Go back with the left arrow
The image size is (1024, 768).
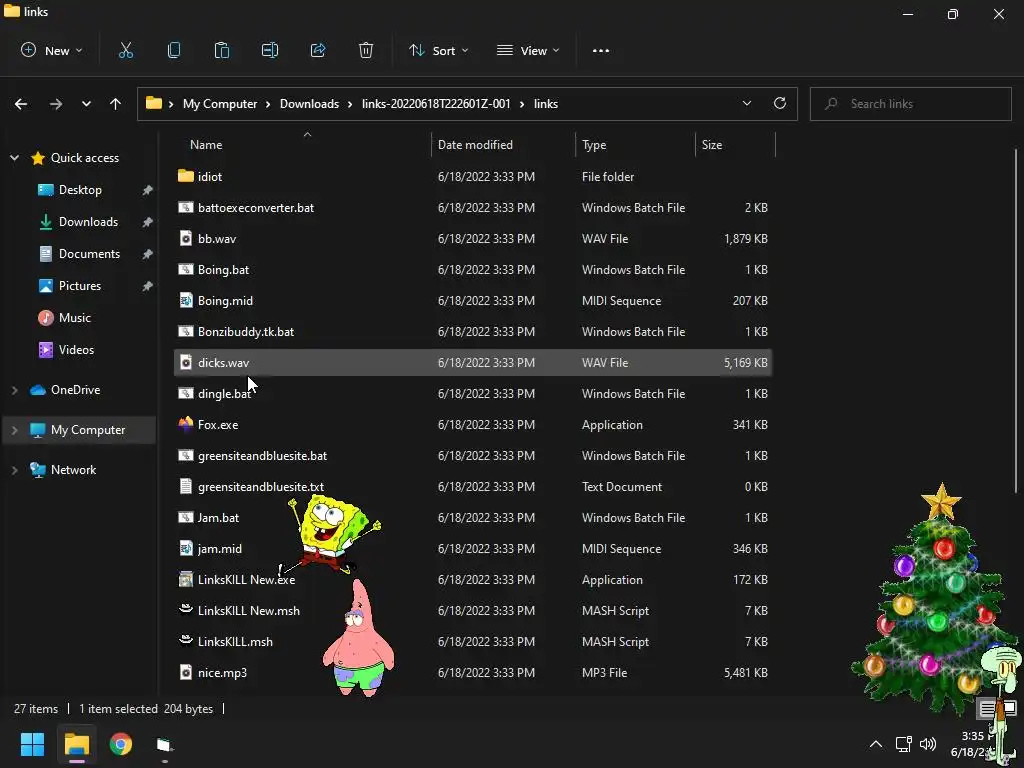tap(21, 104)
